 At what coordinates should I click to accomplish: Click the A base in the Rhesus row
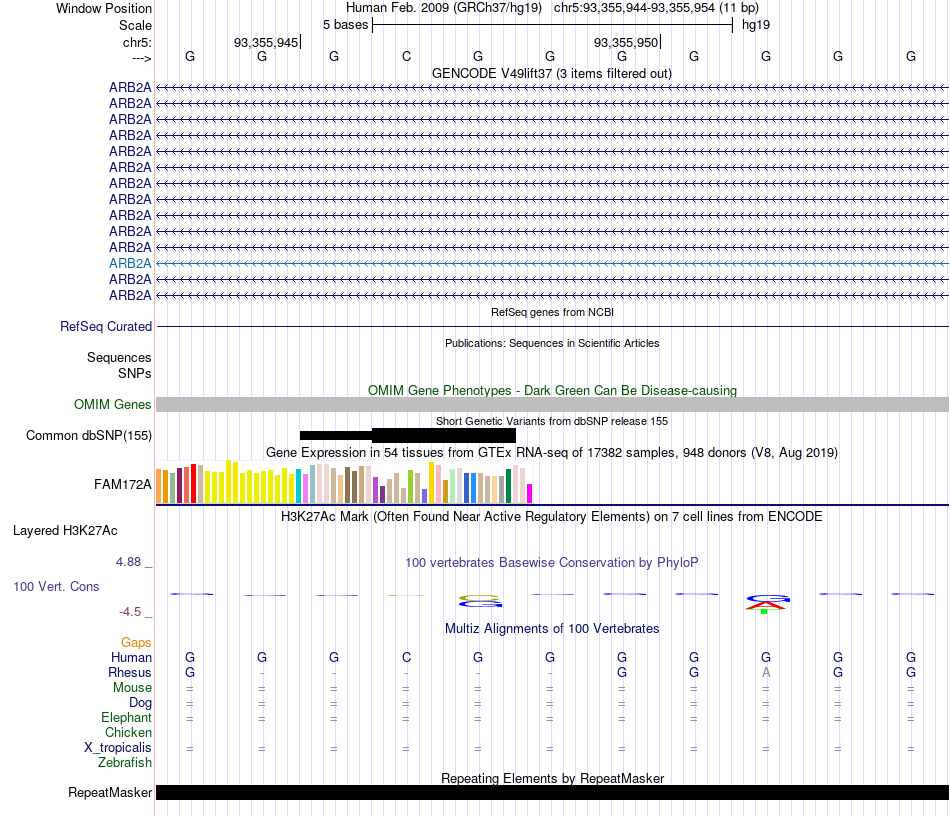[766, 672]
